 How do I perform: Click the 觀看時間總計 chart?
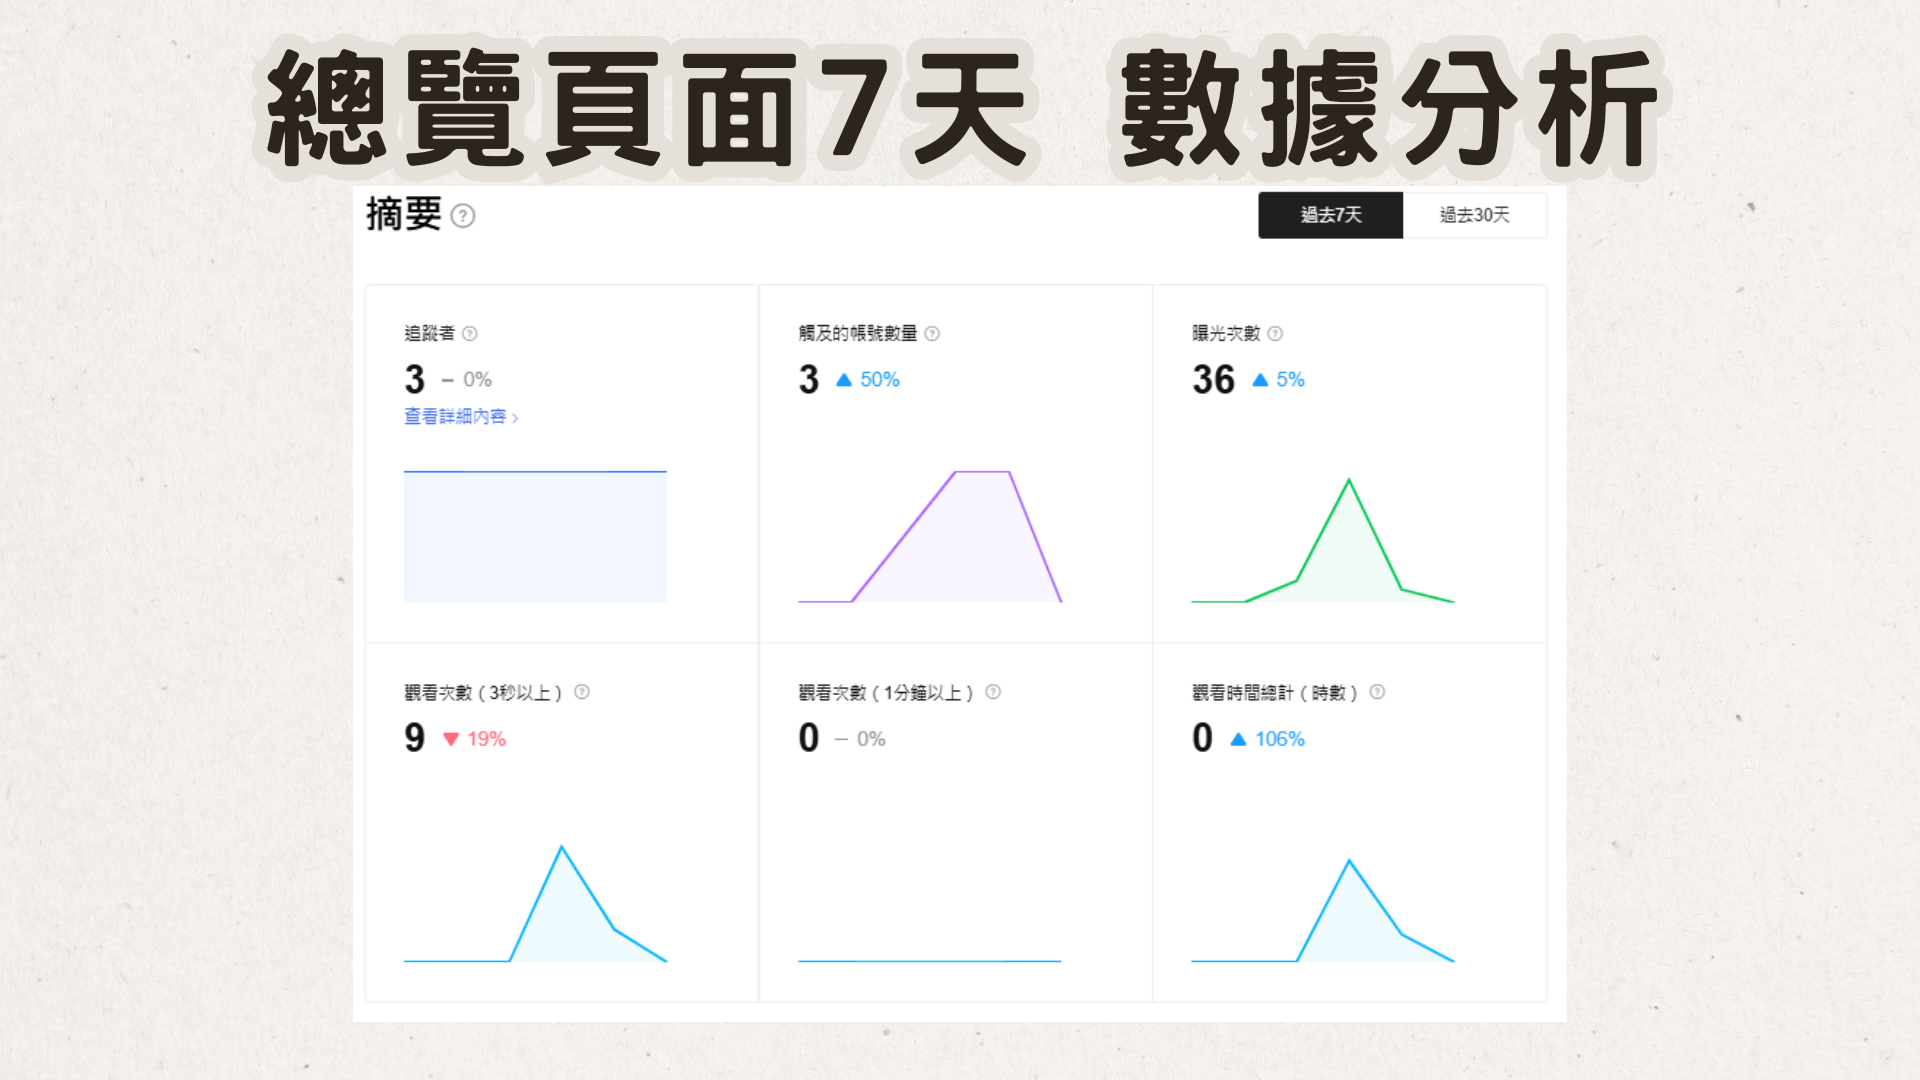(1322, 910)
